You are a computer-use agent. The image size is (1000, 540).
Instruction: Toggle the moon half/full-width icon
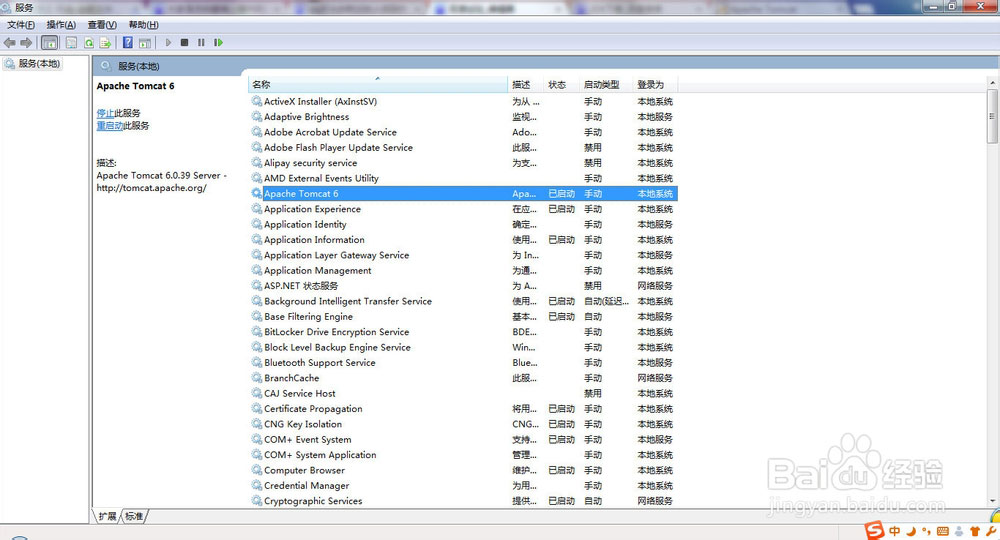pyautogui.click(x=911, y=530)
